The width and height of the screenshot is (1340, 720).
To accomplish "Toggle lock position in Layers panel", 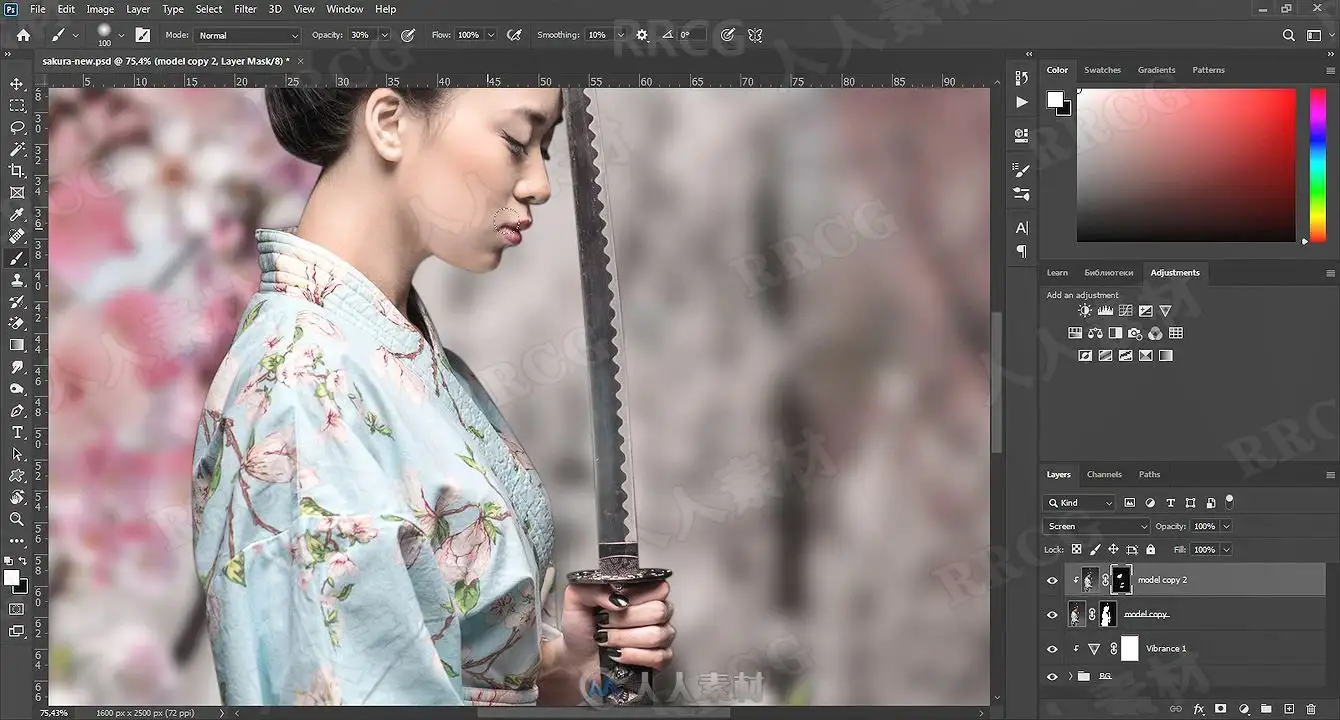I will click(x=1113, y=549).
